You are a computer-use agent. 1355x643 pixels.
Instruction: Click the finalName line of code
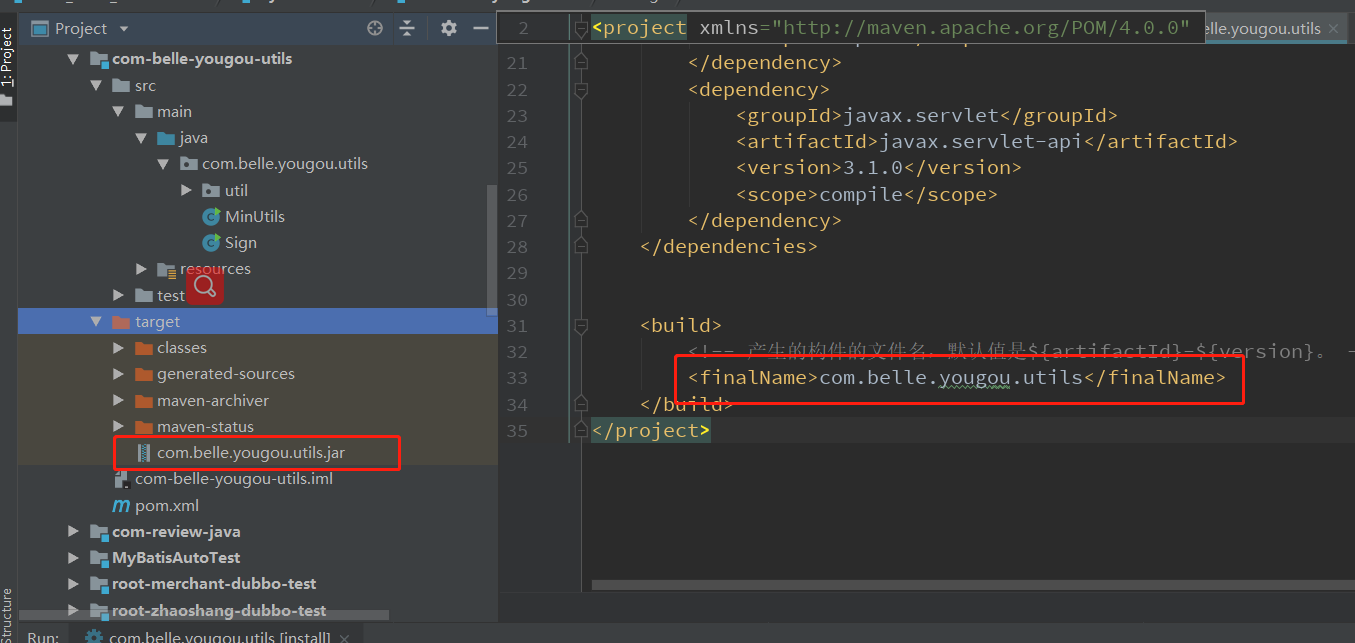956,377
